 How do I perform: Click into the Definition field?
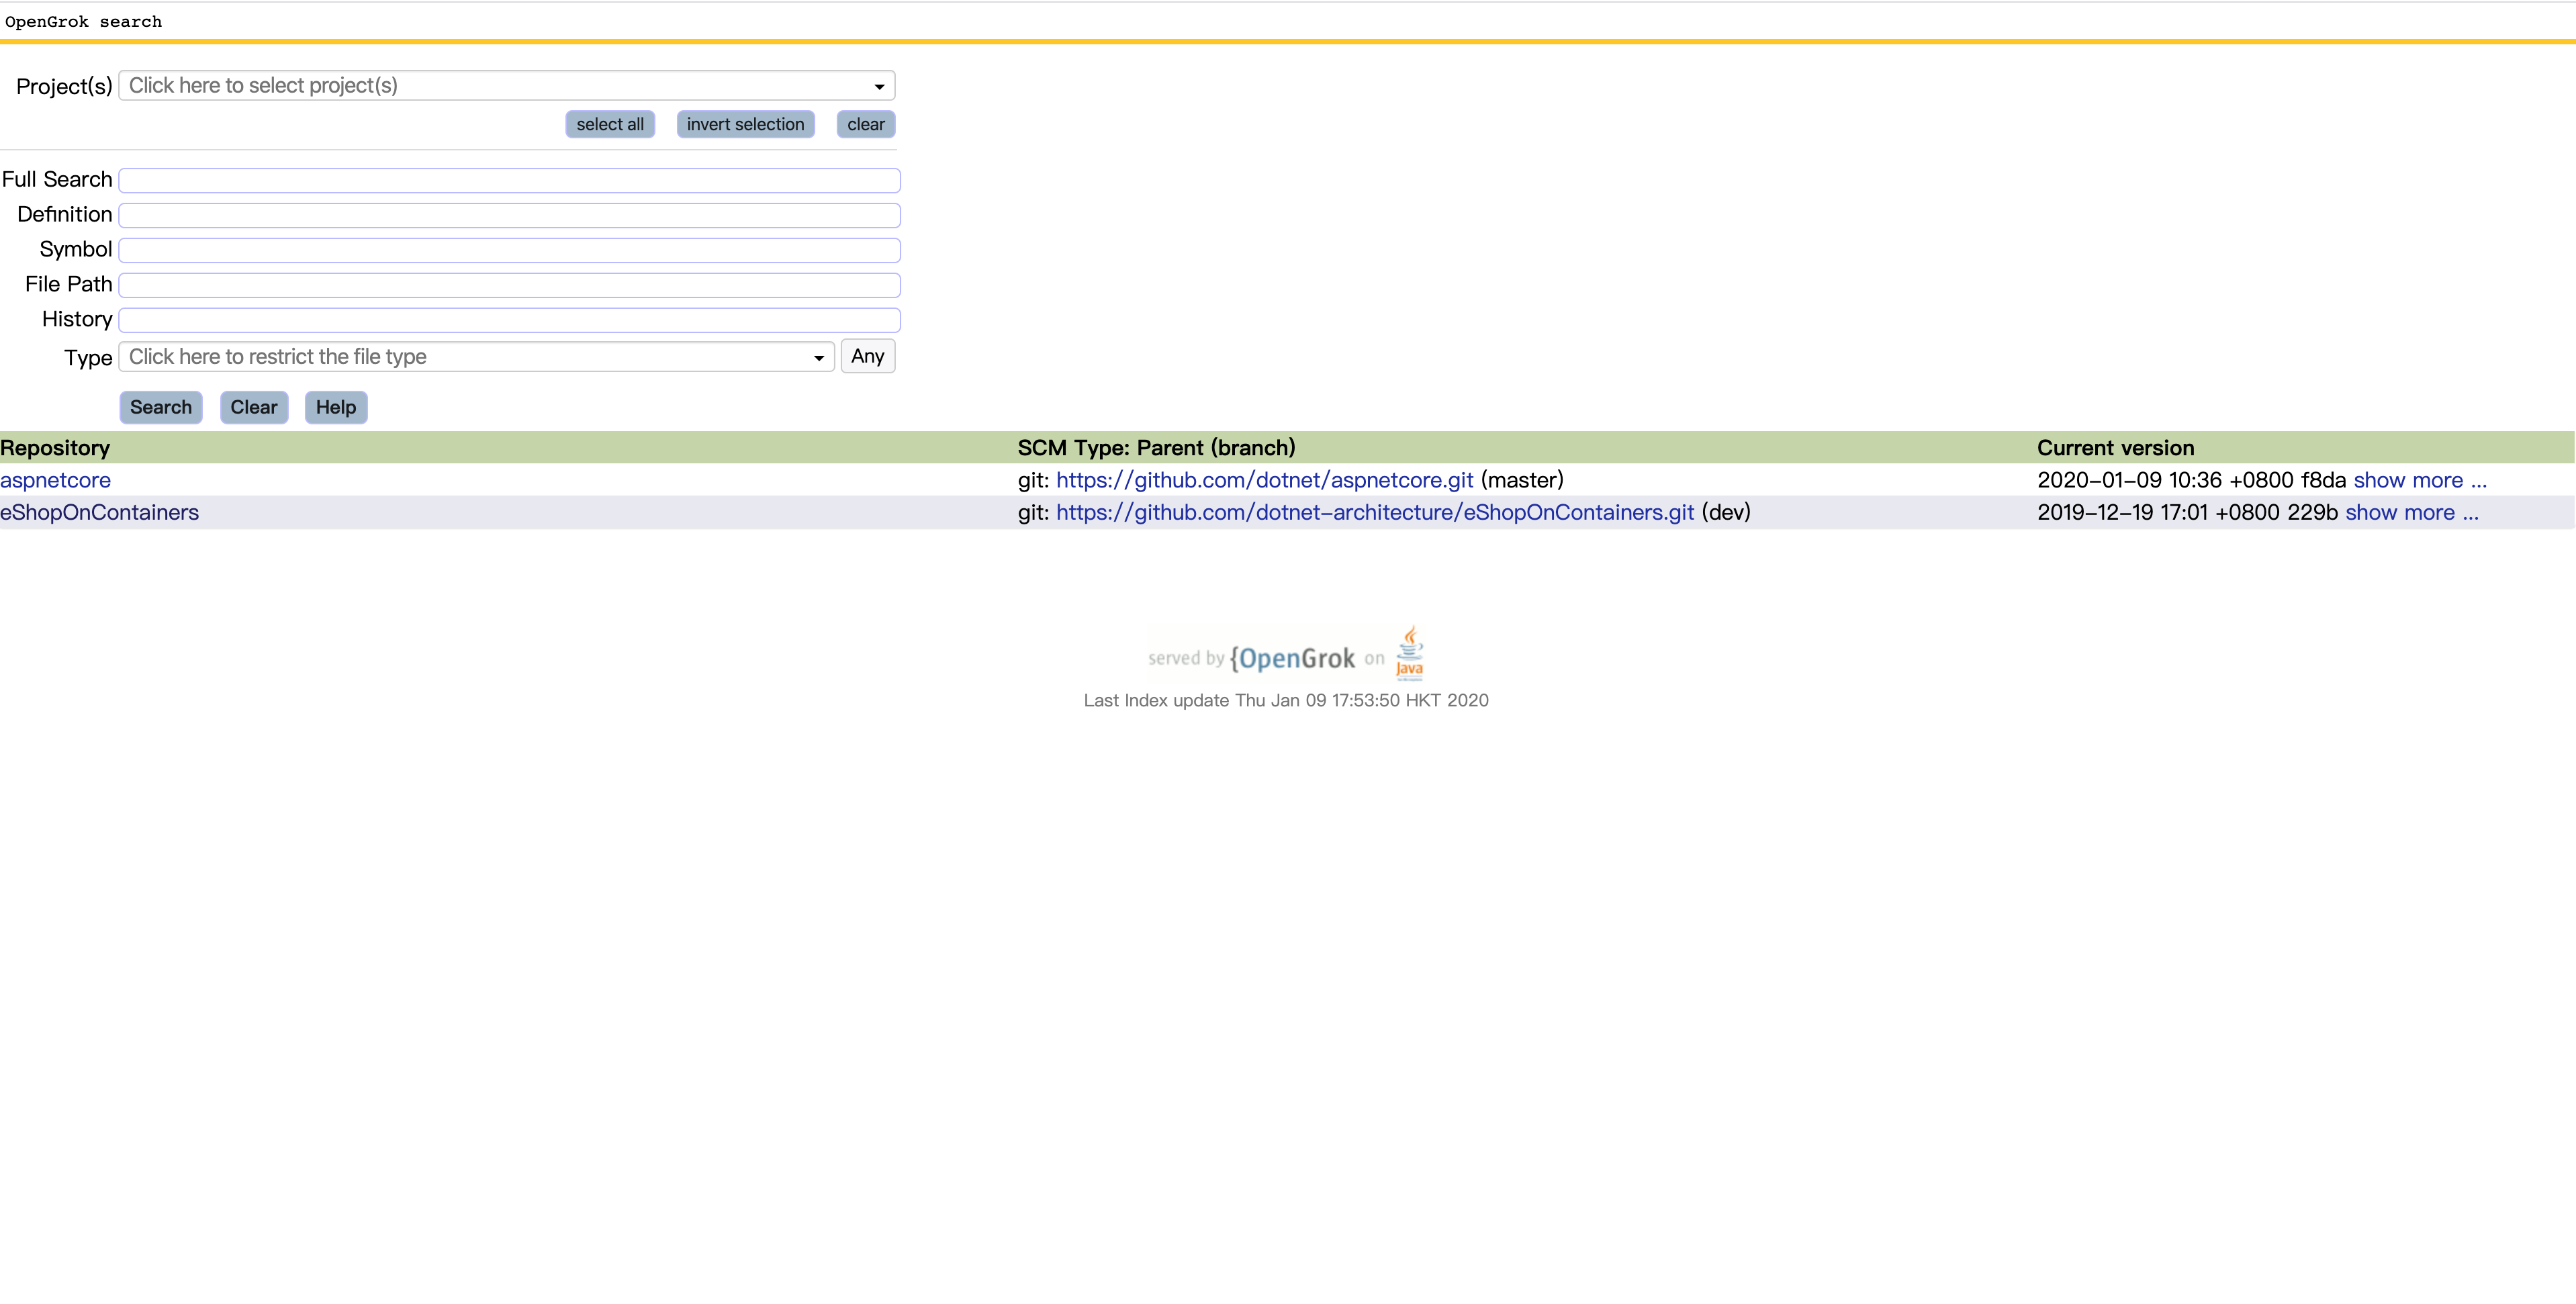coord(509,215)
